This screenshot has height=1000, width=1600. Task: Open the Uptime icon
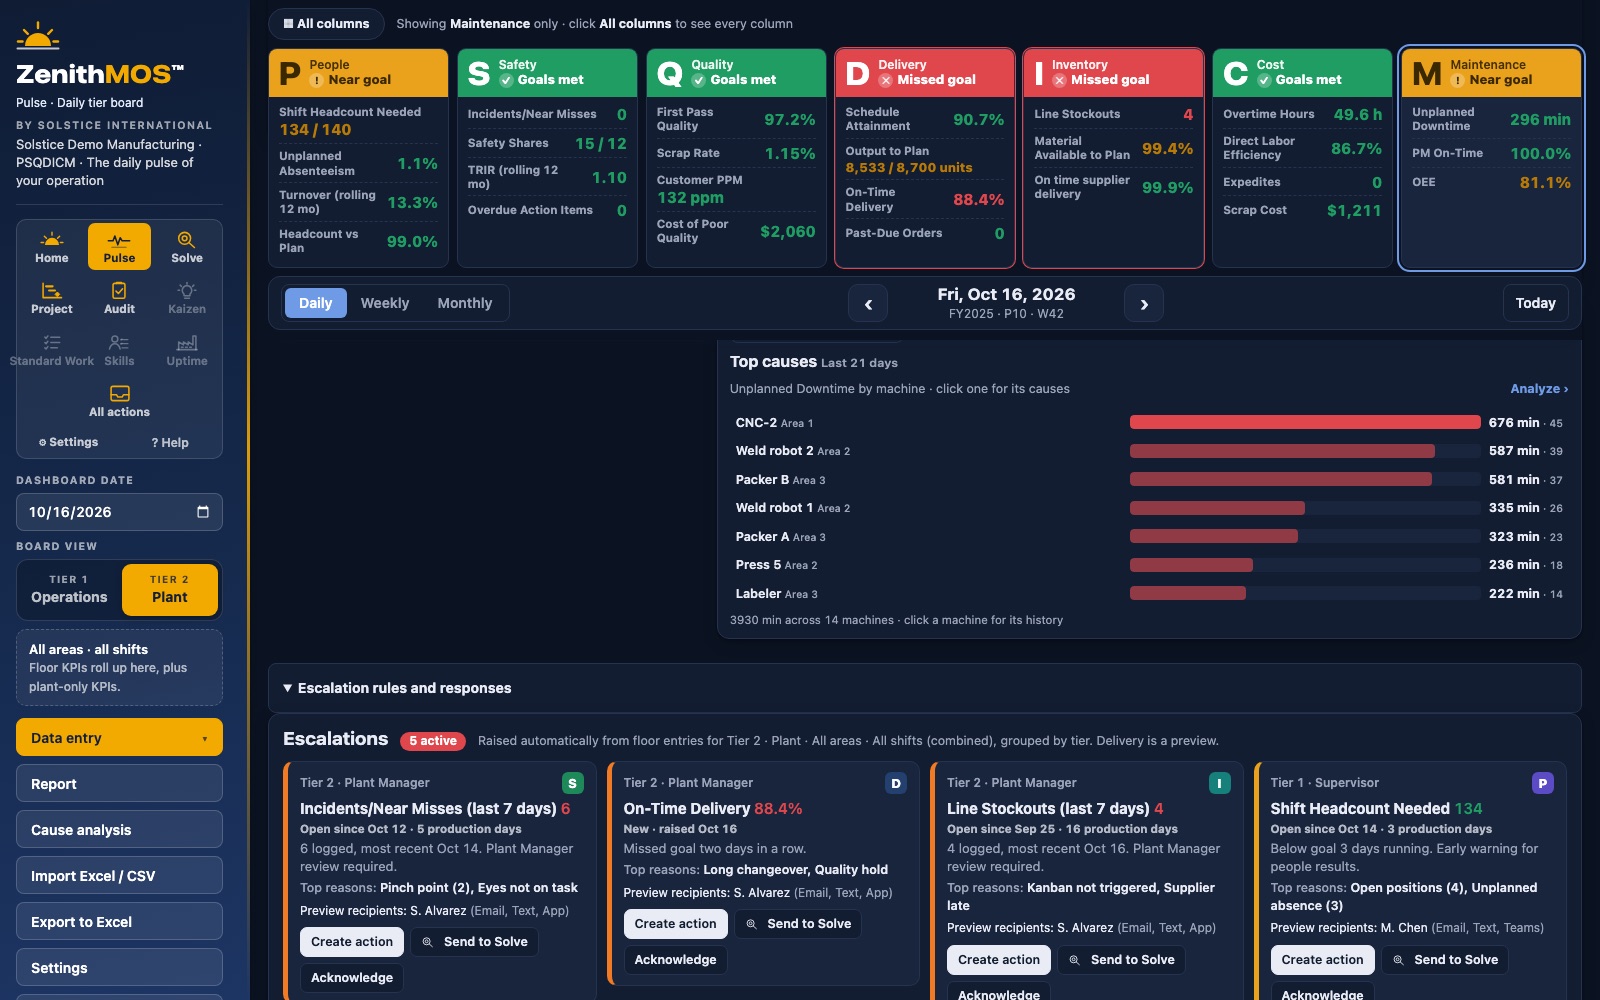tap(187, 350)
